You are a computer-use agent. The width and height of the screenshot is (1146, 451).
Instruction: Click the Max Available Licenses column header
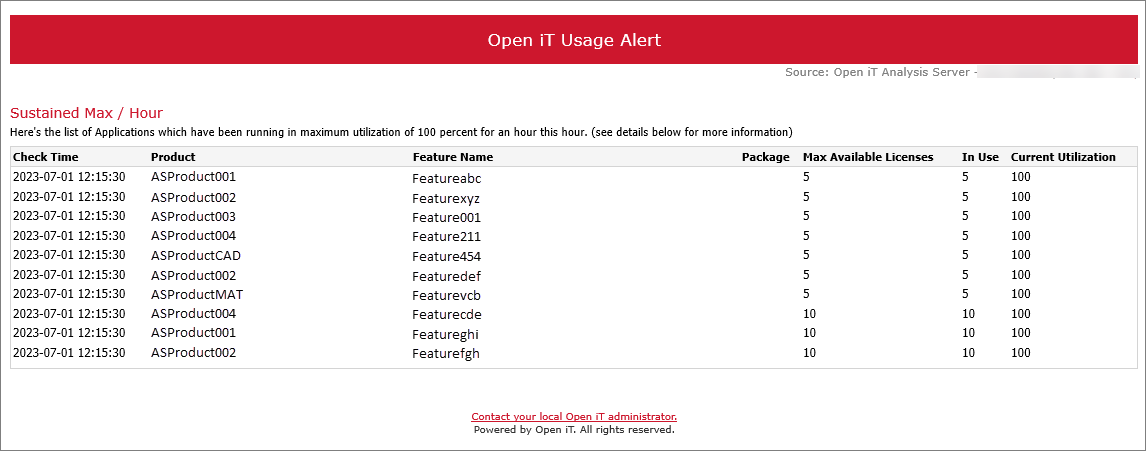867,157
